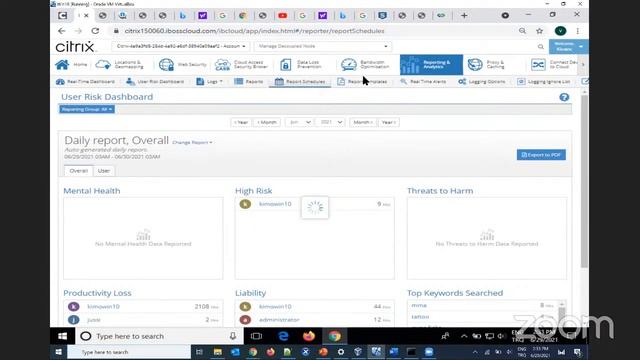This screenshot has height=360, width=640.
Task: Go to previous year
Action: (x=241, y=122)
